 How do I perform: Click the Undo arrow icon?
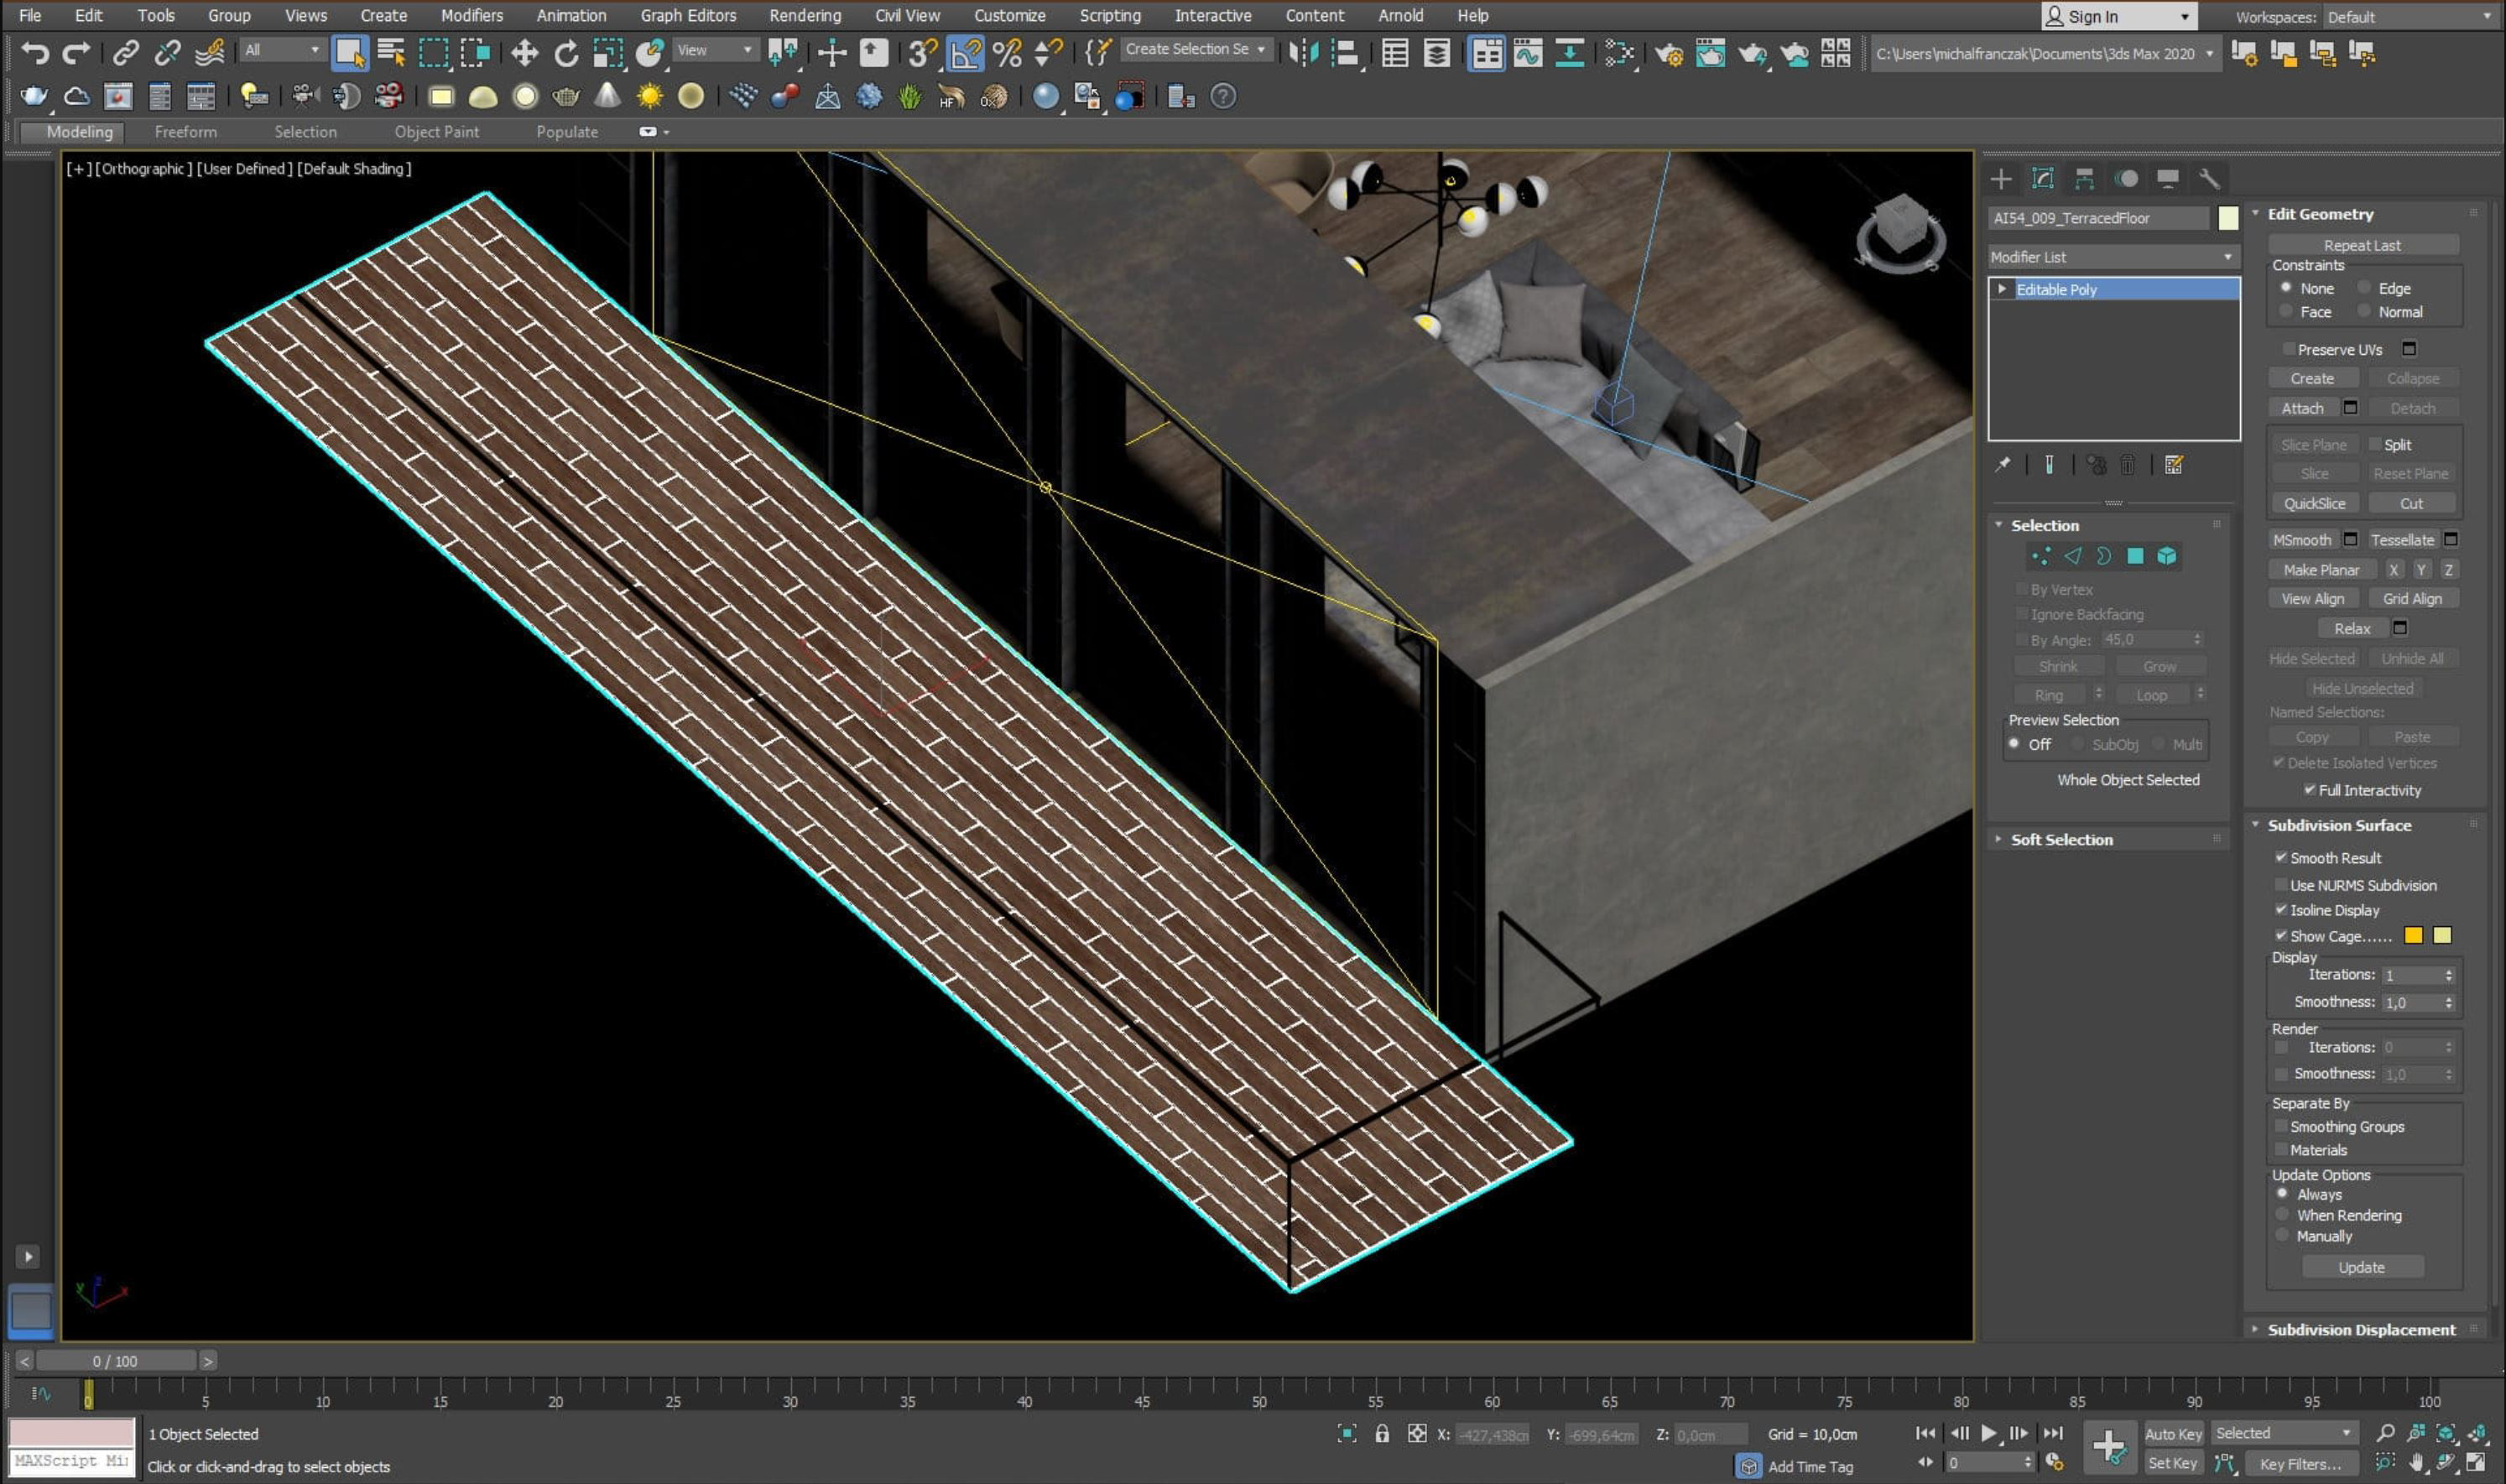click(35, 53)
